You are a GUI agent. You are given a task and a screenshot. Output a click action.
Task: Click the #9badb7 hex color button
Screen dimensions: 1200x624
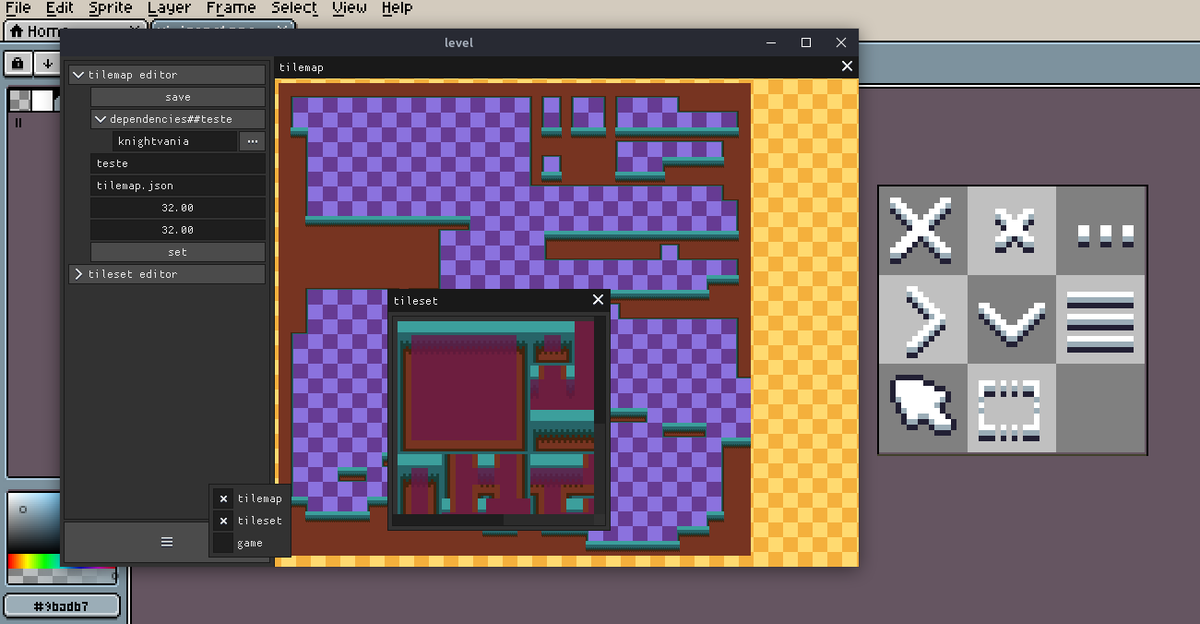click(62, 606)
